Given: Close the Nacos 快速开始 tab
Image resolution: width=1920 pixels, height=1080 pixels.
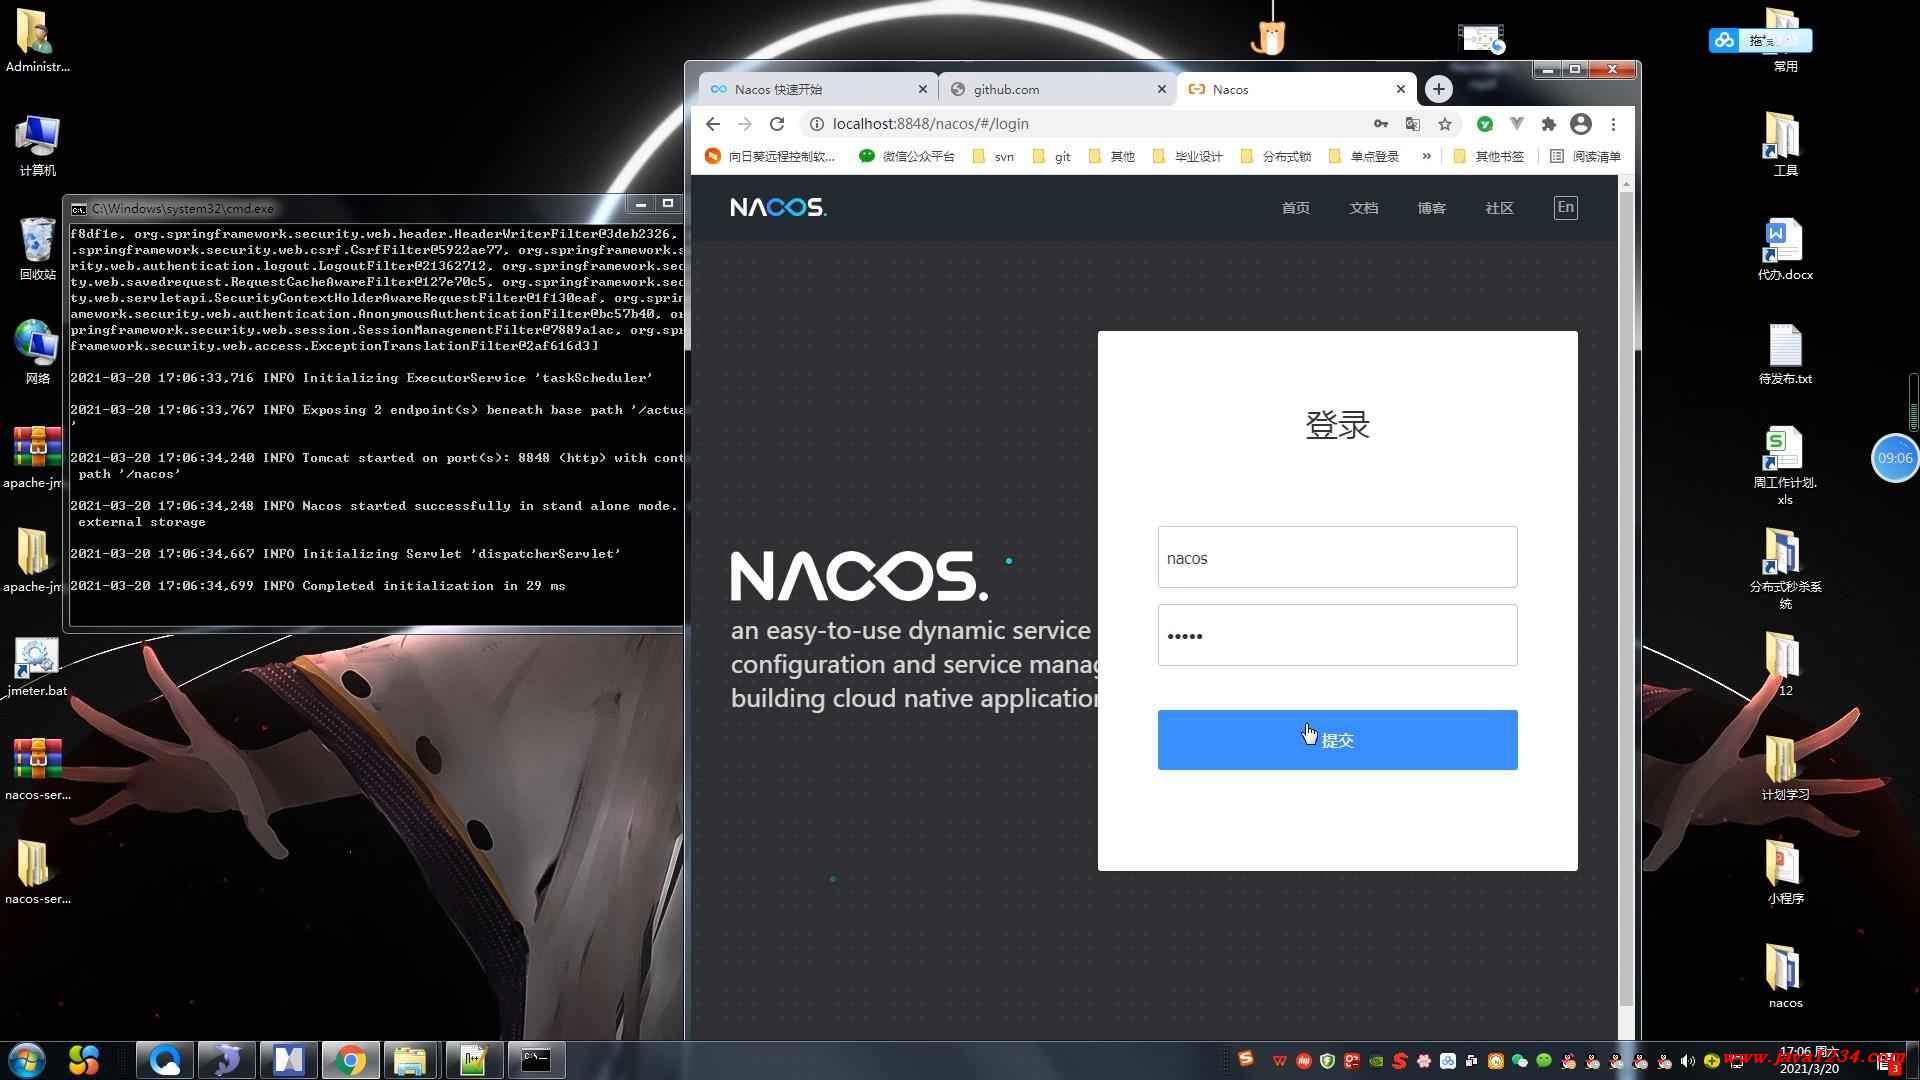Looking at the screenshot, I should pyautogui.click(x=922, y=89).
